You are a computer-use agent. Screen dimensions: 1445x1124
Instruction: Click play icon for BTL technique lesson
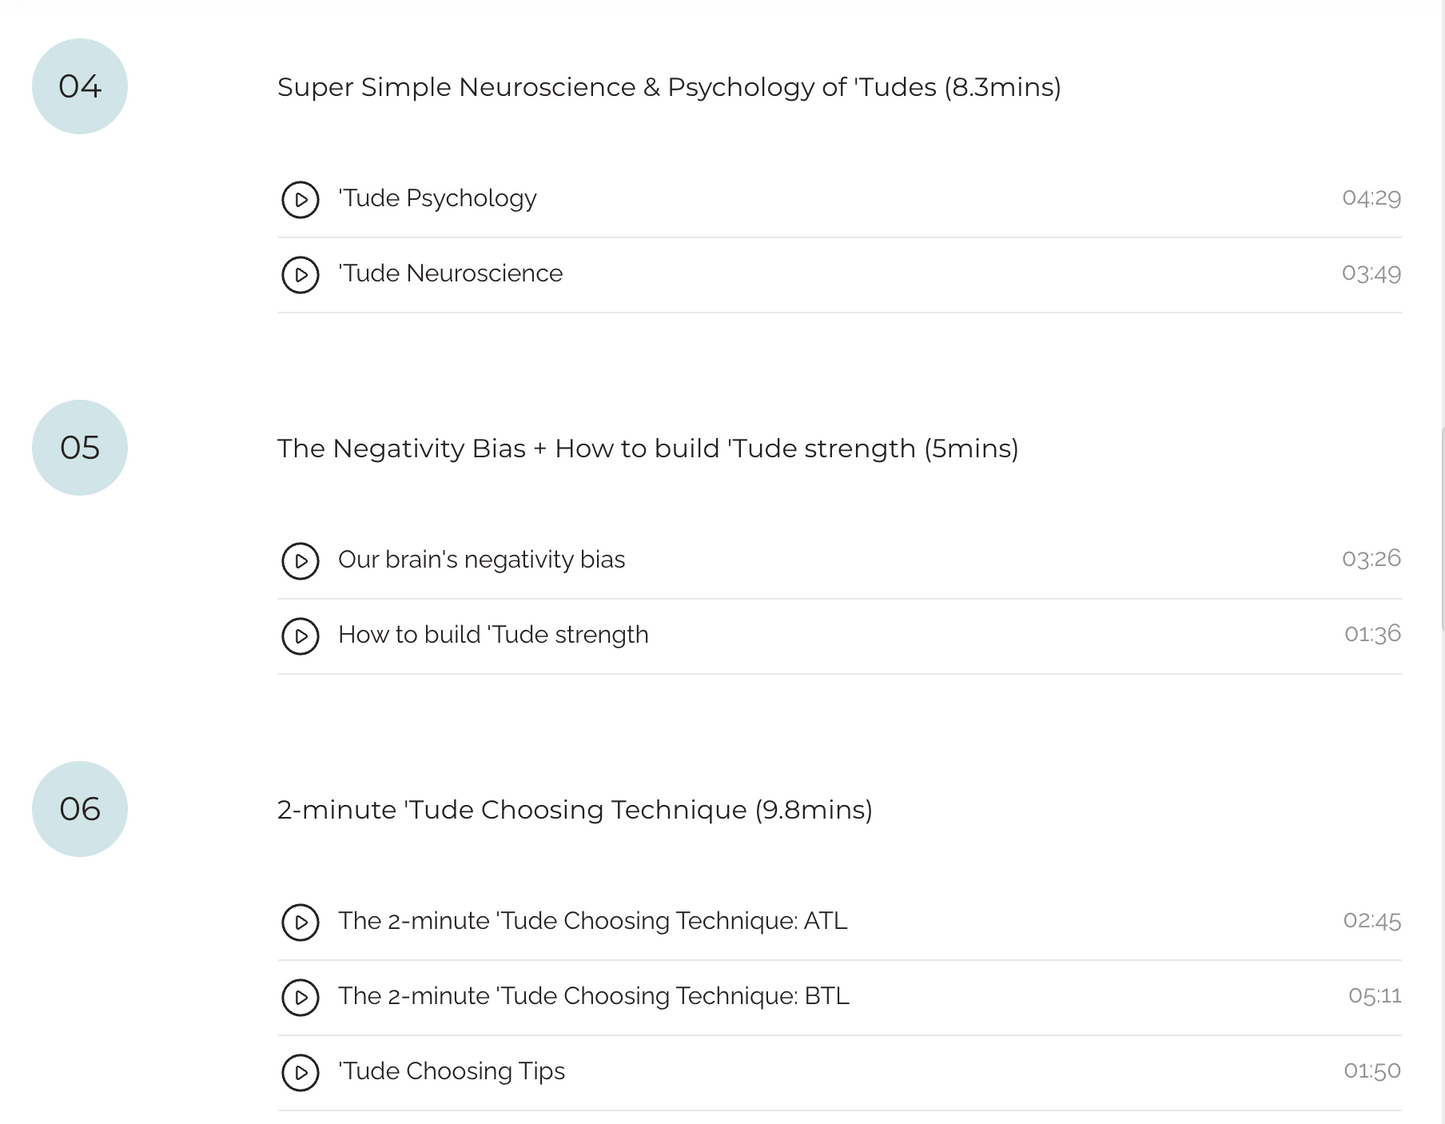300,997
